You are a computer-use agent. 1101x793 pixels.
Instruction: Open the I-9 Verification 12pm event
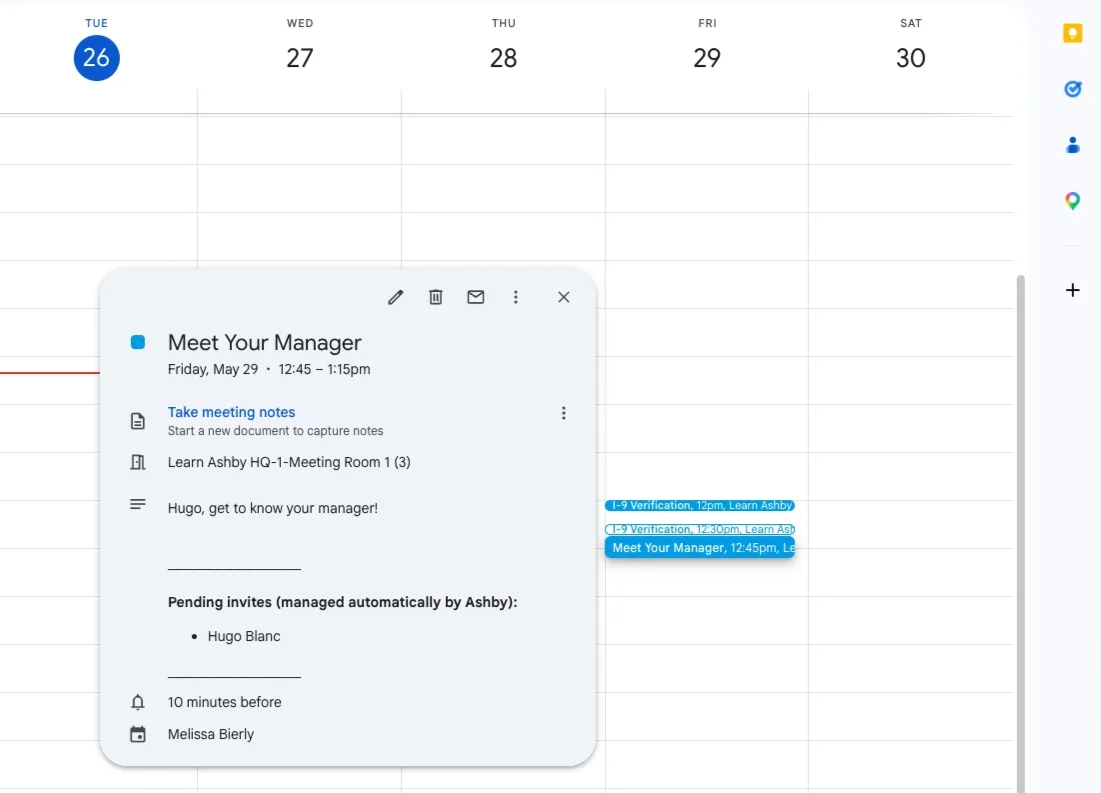(x=699, y=505)
